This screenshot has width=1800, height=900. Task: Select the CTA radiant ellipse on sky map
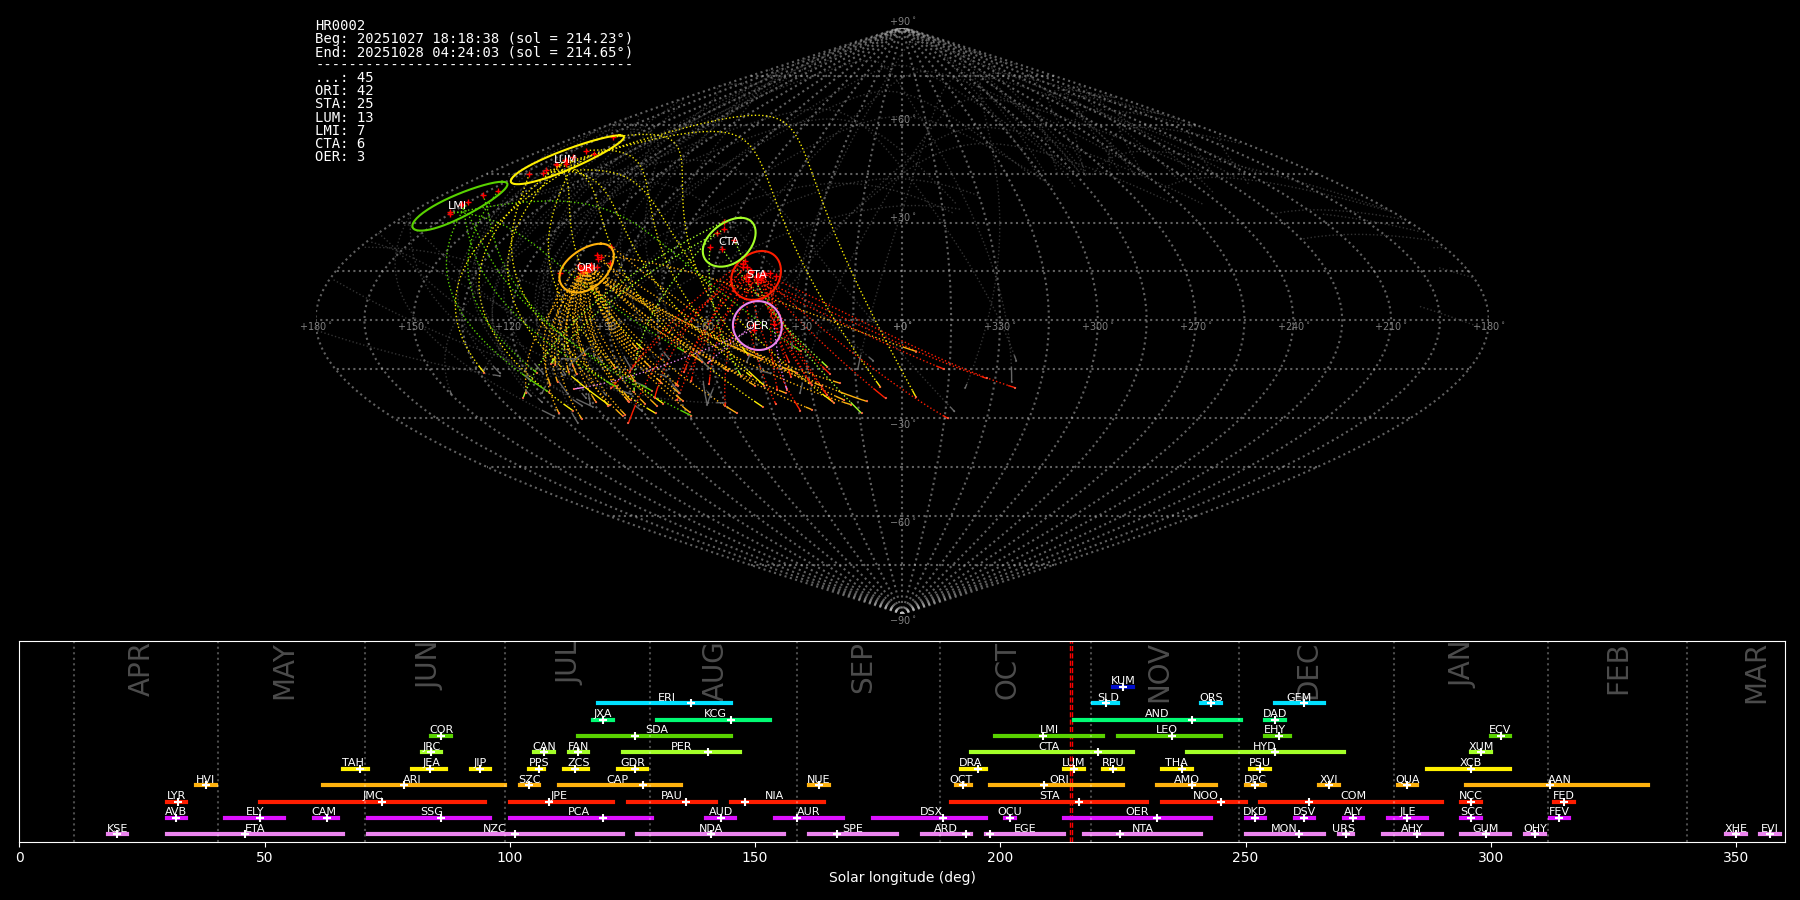[x=729, y=242]
